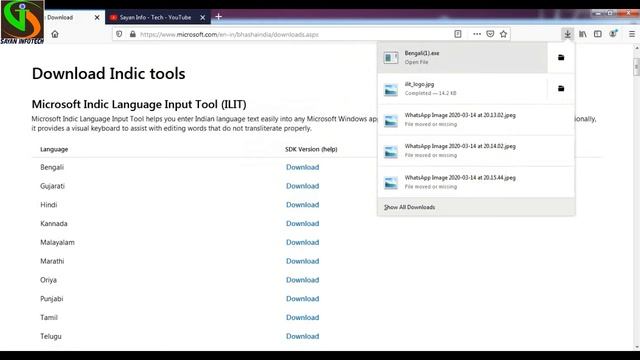Open the Library toolbar icon
Screen dimensions: 640x360
pos(583,34)
